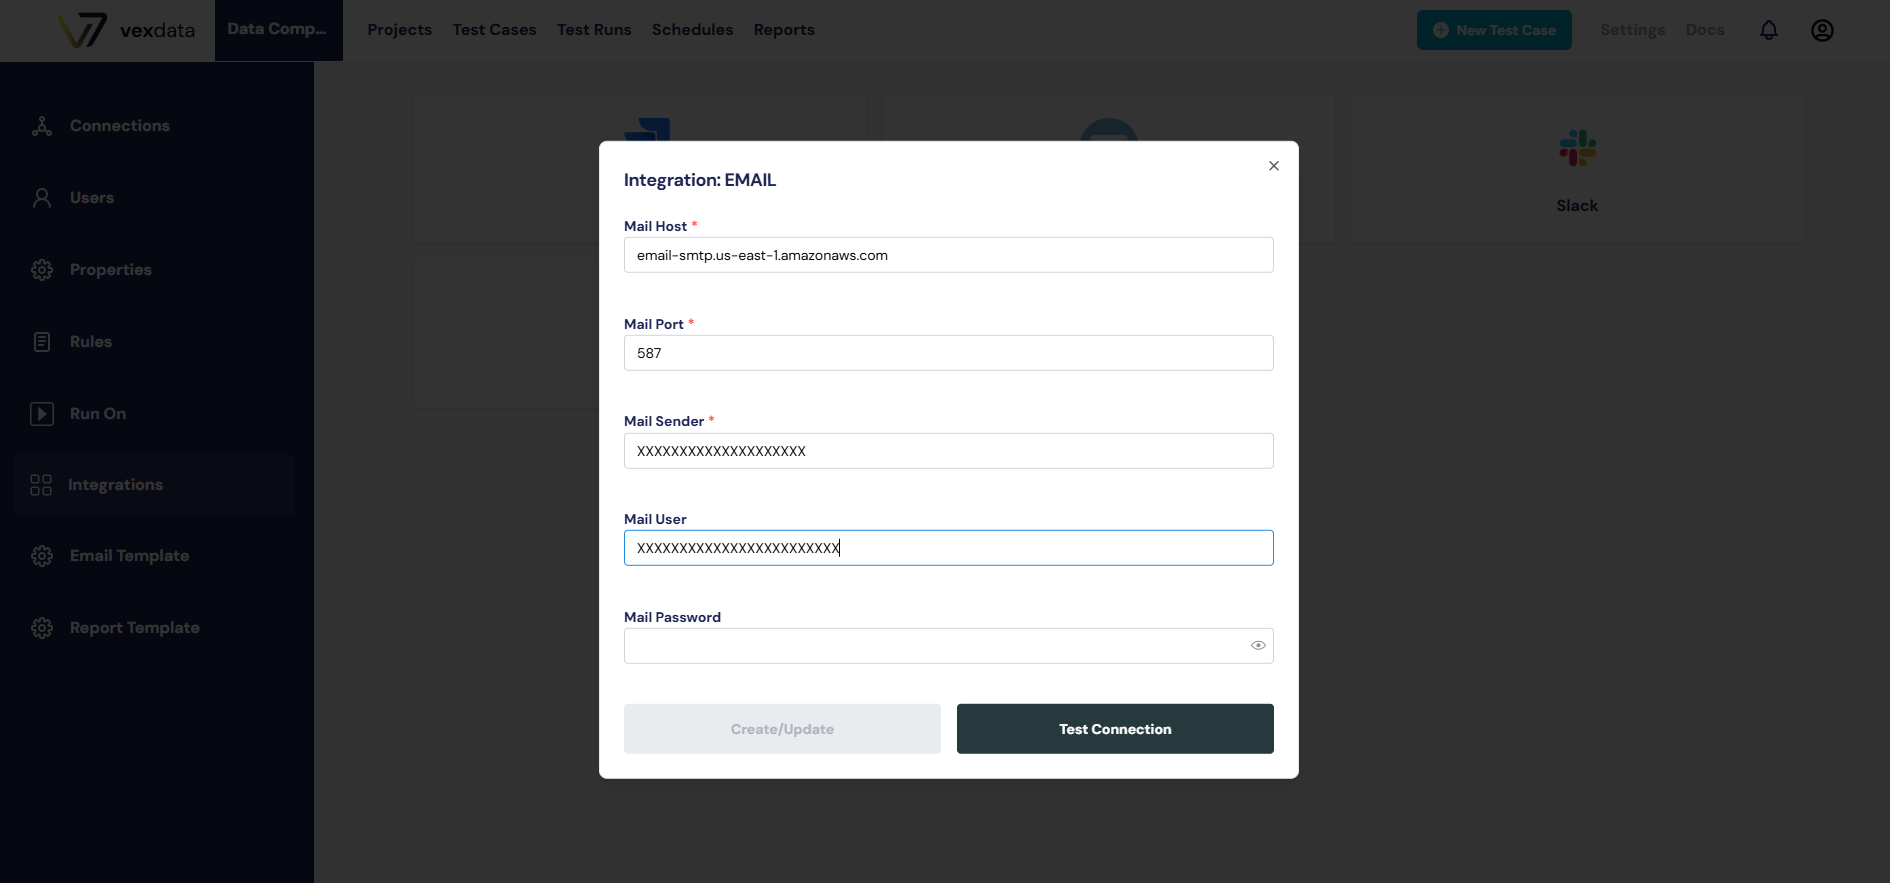Open notifications bell icon
Screen dimensions: 1890x883
coord(1768,30)
